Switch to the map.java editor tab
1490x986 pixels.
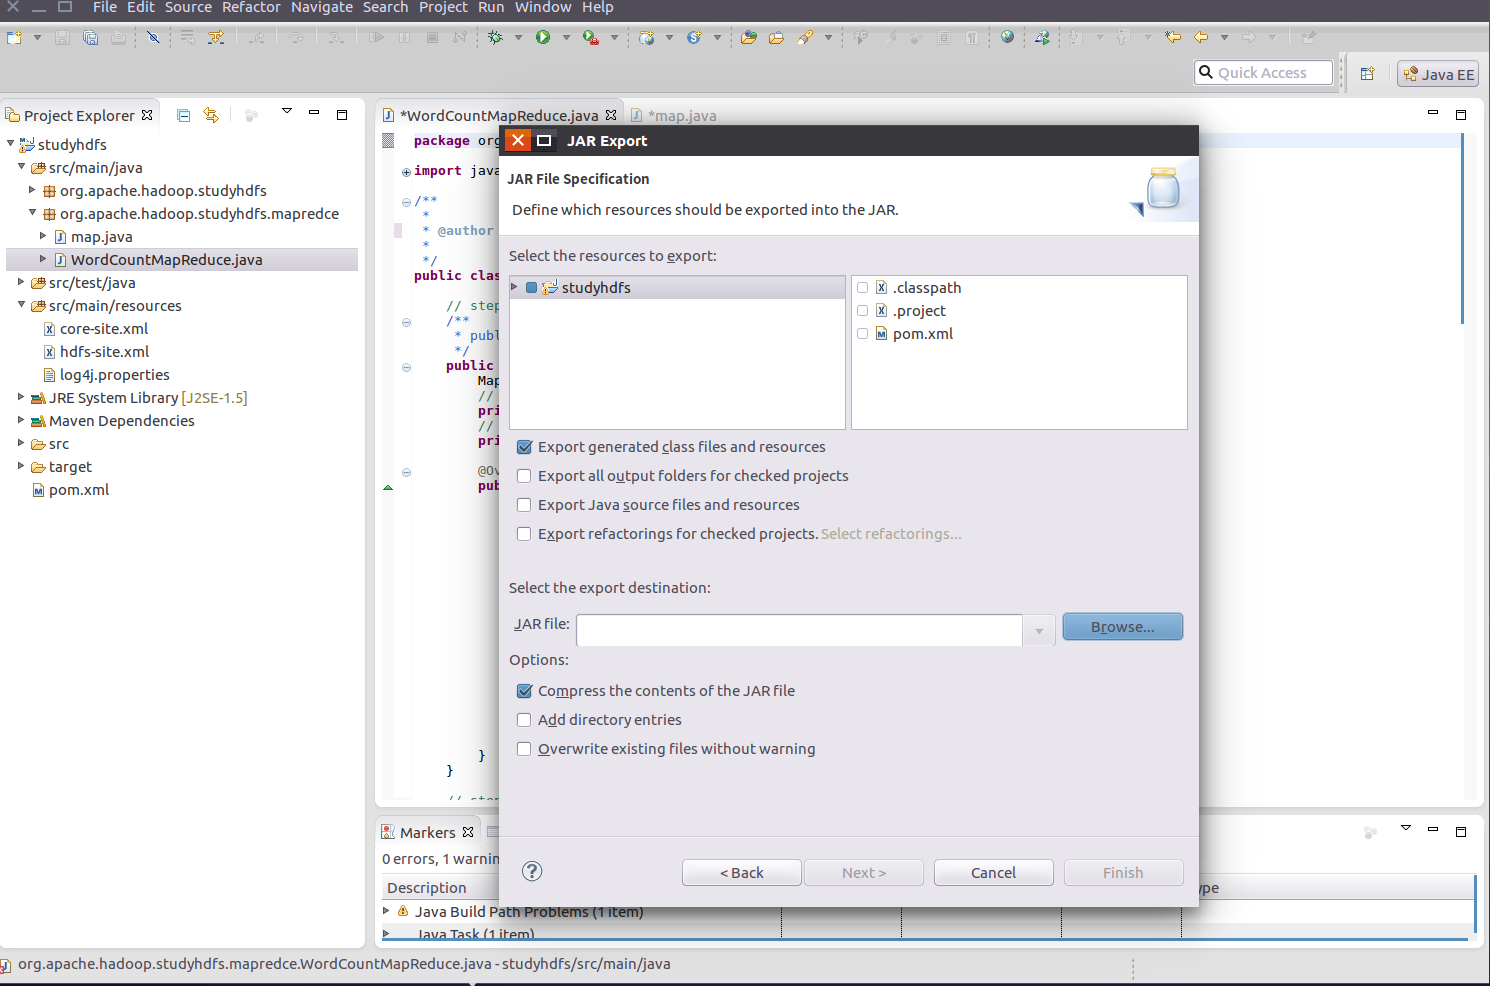(x=674, y=115)
